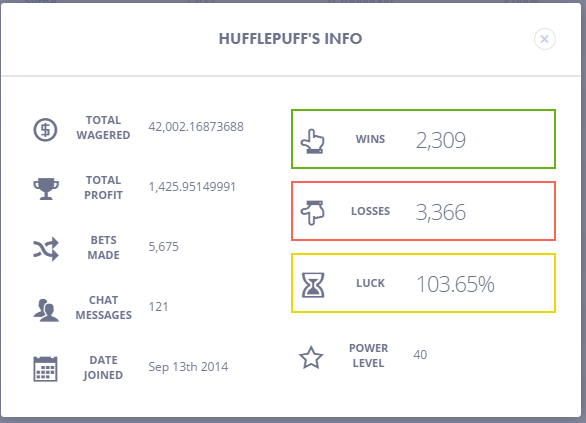Click the shuffle arrows Bets Made icon
Screen dimensions: 586x423
tap(46, 249)
